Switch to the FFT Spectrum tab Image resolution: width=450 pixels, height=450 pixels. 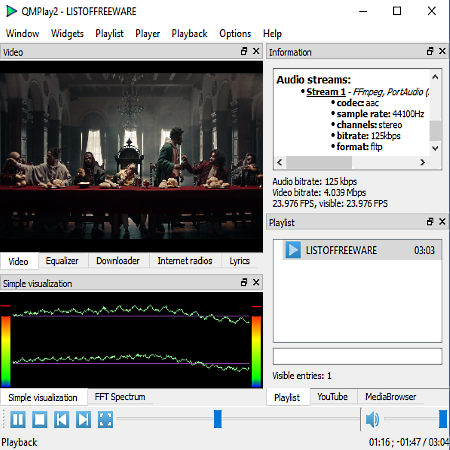[x=120, y=397]
